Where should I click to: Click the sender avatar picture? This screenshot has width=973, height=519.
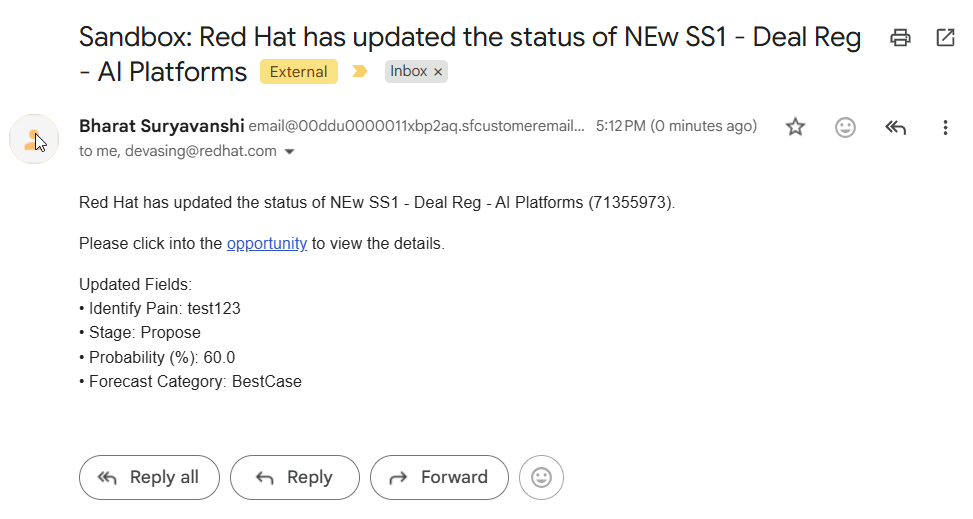[34, 139]
